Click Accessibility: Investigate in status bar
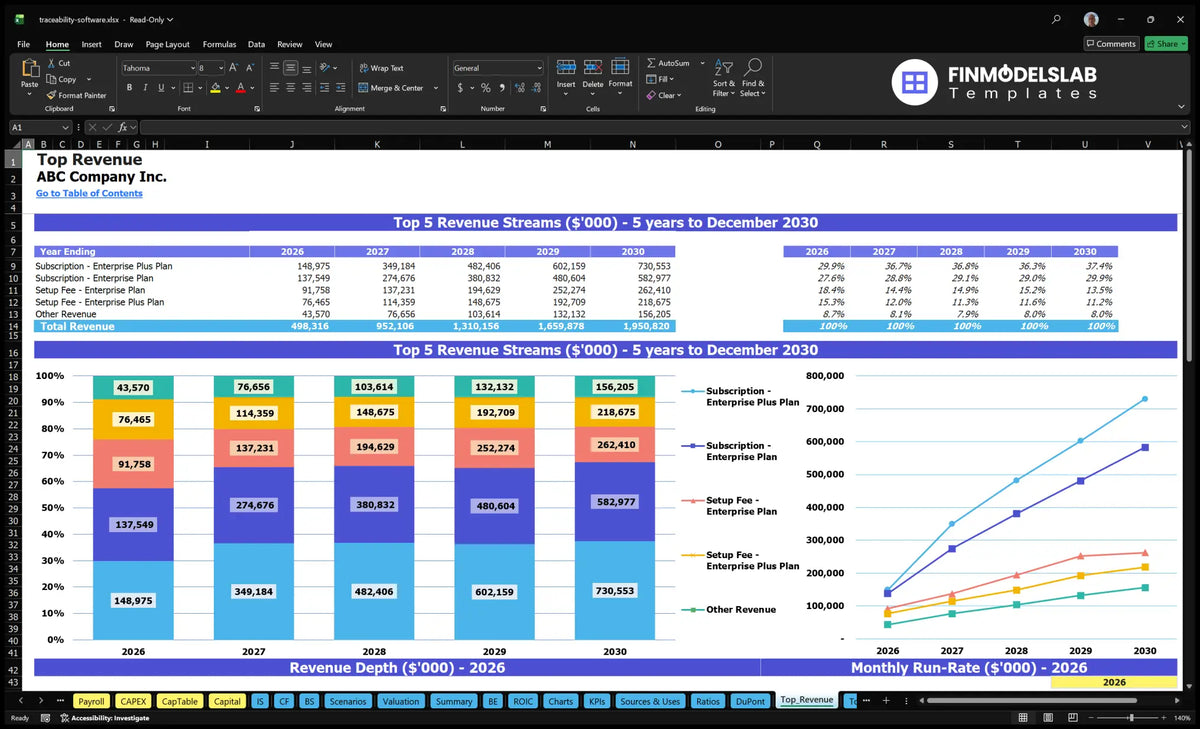Screen dimensions: 1200x729 coord(104,718)
